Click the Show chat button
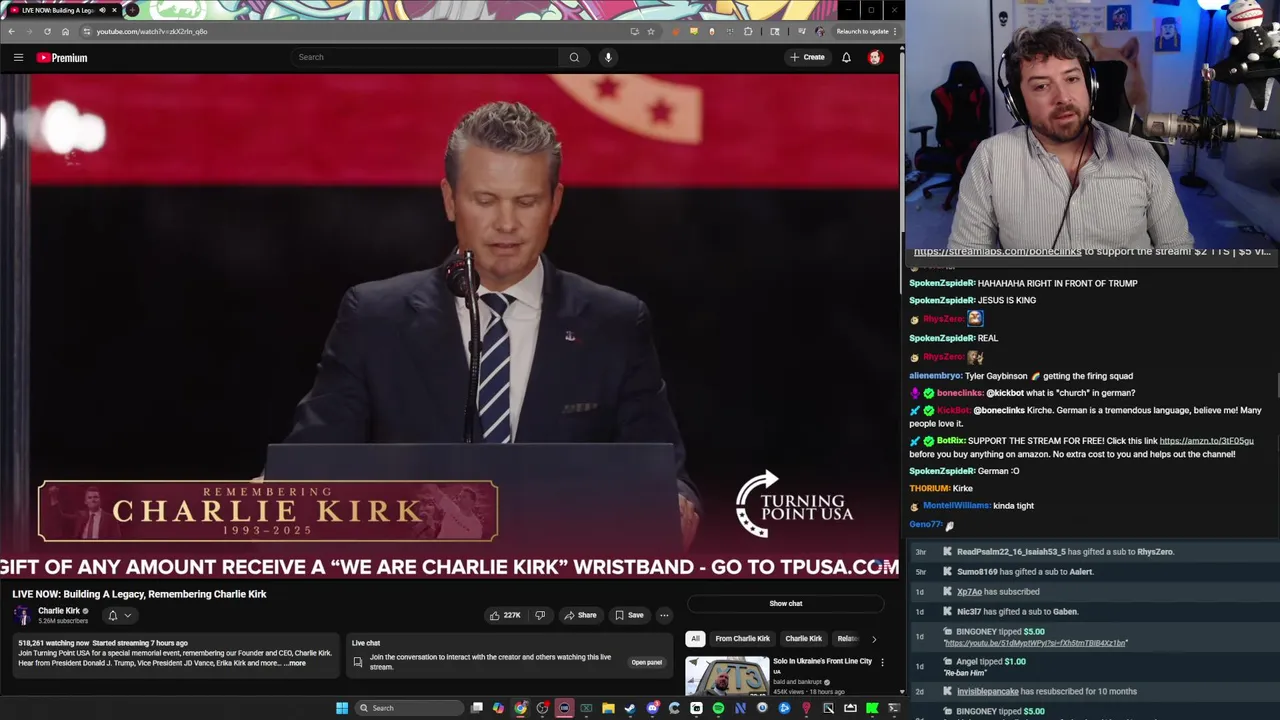The image size is (1280, 720). 786,603
